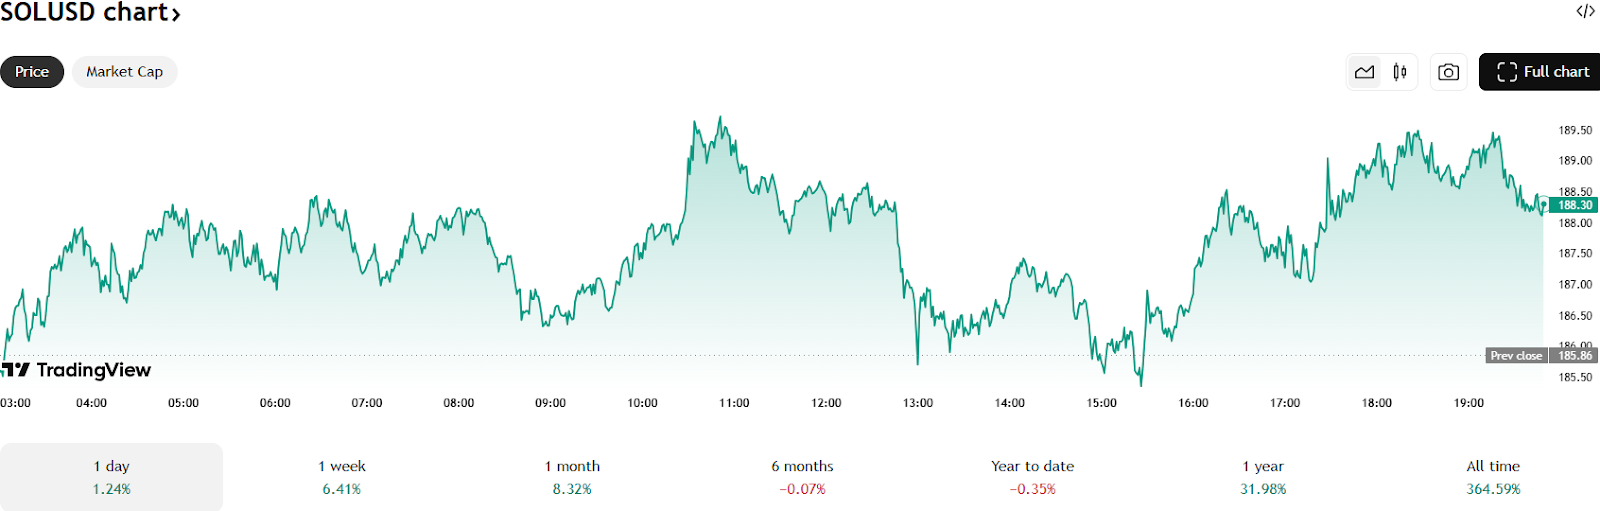
Task: Open the embed code icon
Action: [1585, 12]
